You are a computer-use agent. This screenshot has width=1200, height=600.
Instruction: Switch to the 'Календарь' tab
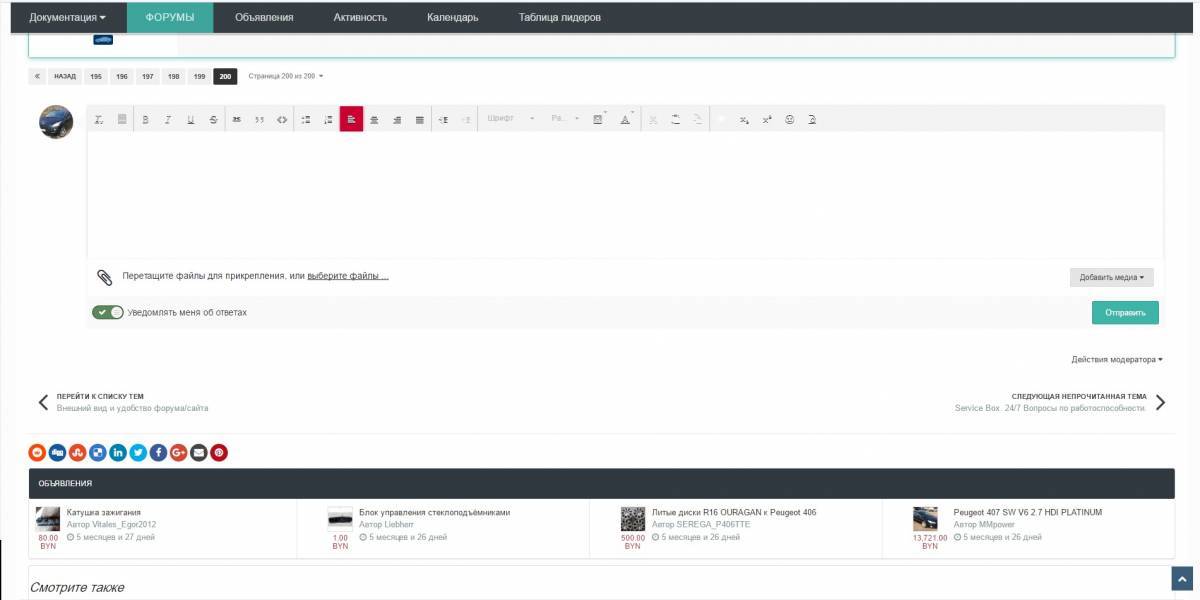click(x=452, y=17)
